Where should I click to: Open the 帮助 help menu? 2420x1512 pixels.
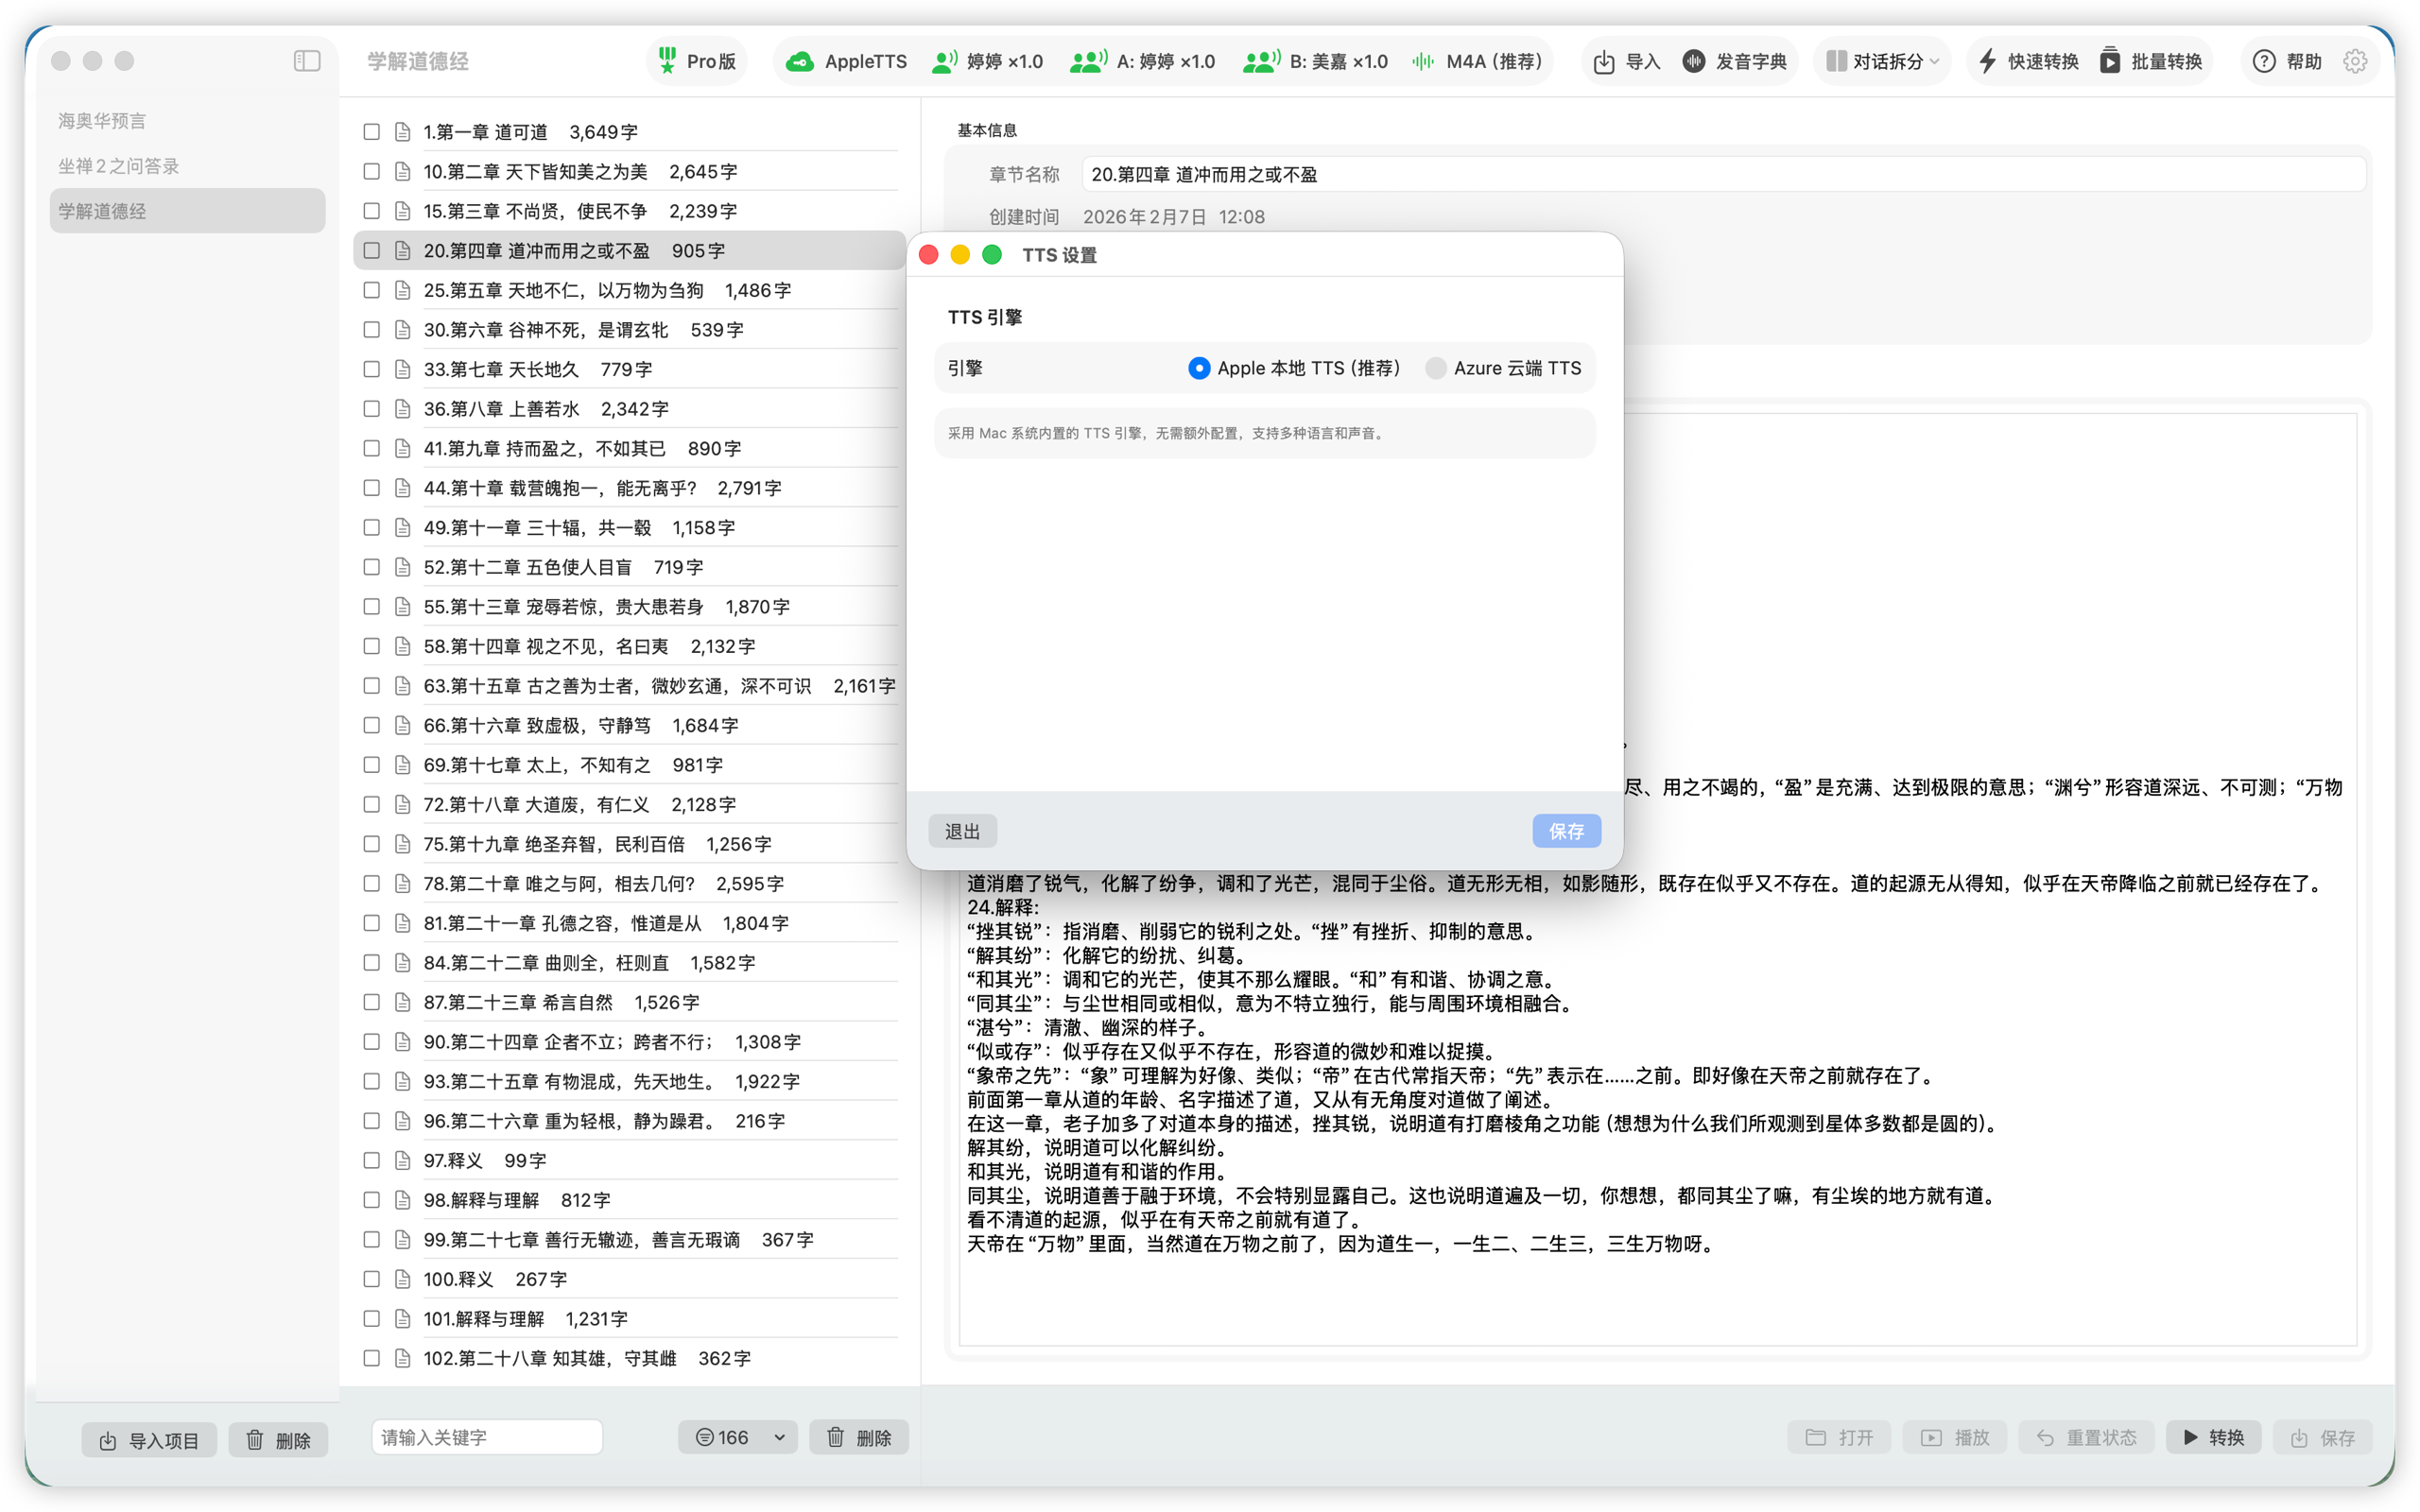(x=2287, y=61)
